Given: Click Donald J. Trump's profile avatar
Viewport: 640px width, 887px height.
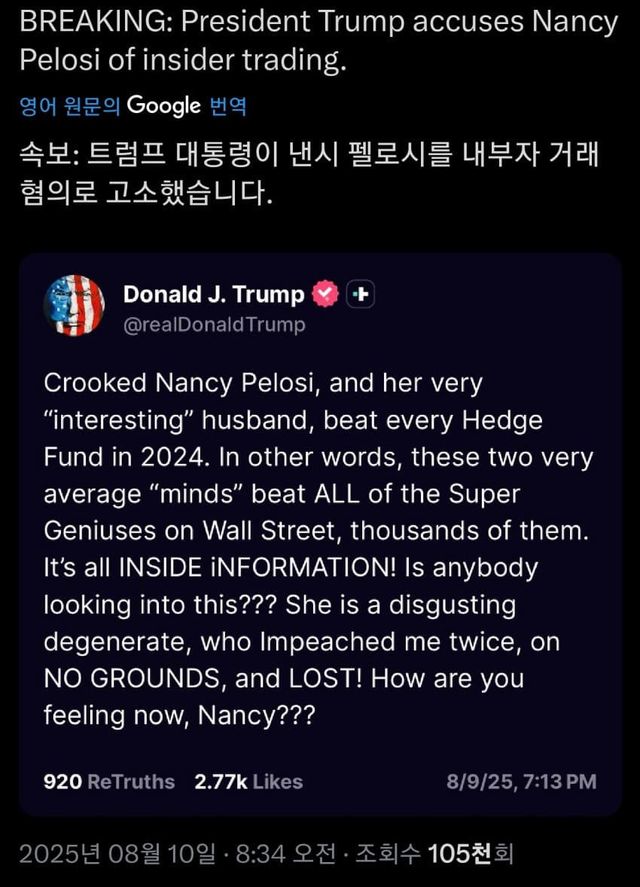Looking at the screenshot, I should pyautogui.click(x=74, y=305).
